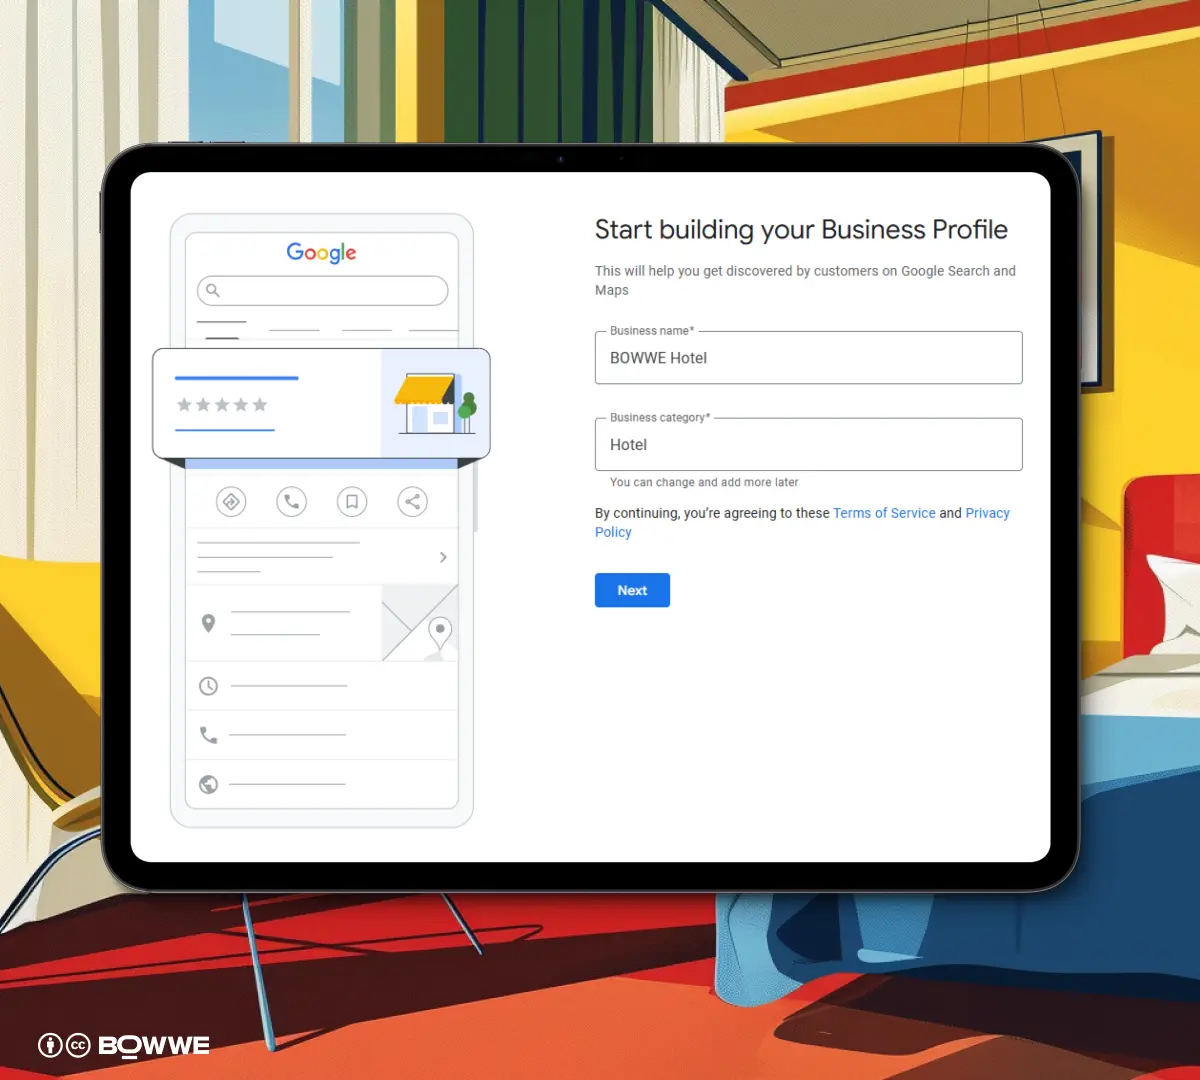Click the Creative Commons icon at bottom
Viewport: 1200px width, 1080px height.
[x=78, y=1046]
